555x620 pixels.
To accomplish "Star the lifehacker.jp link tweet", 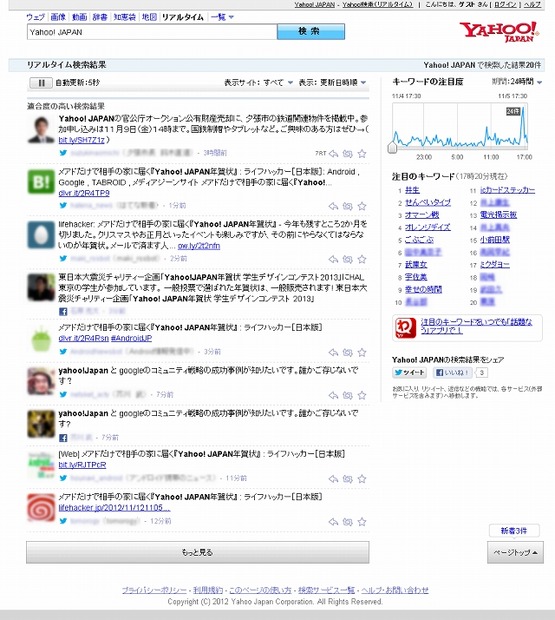I will [362, 522].
